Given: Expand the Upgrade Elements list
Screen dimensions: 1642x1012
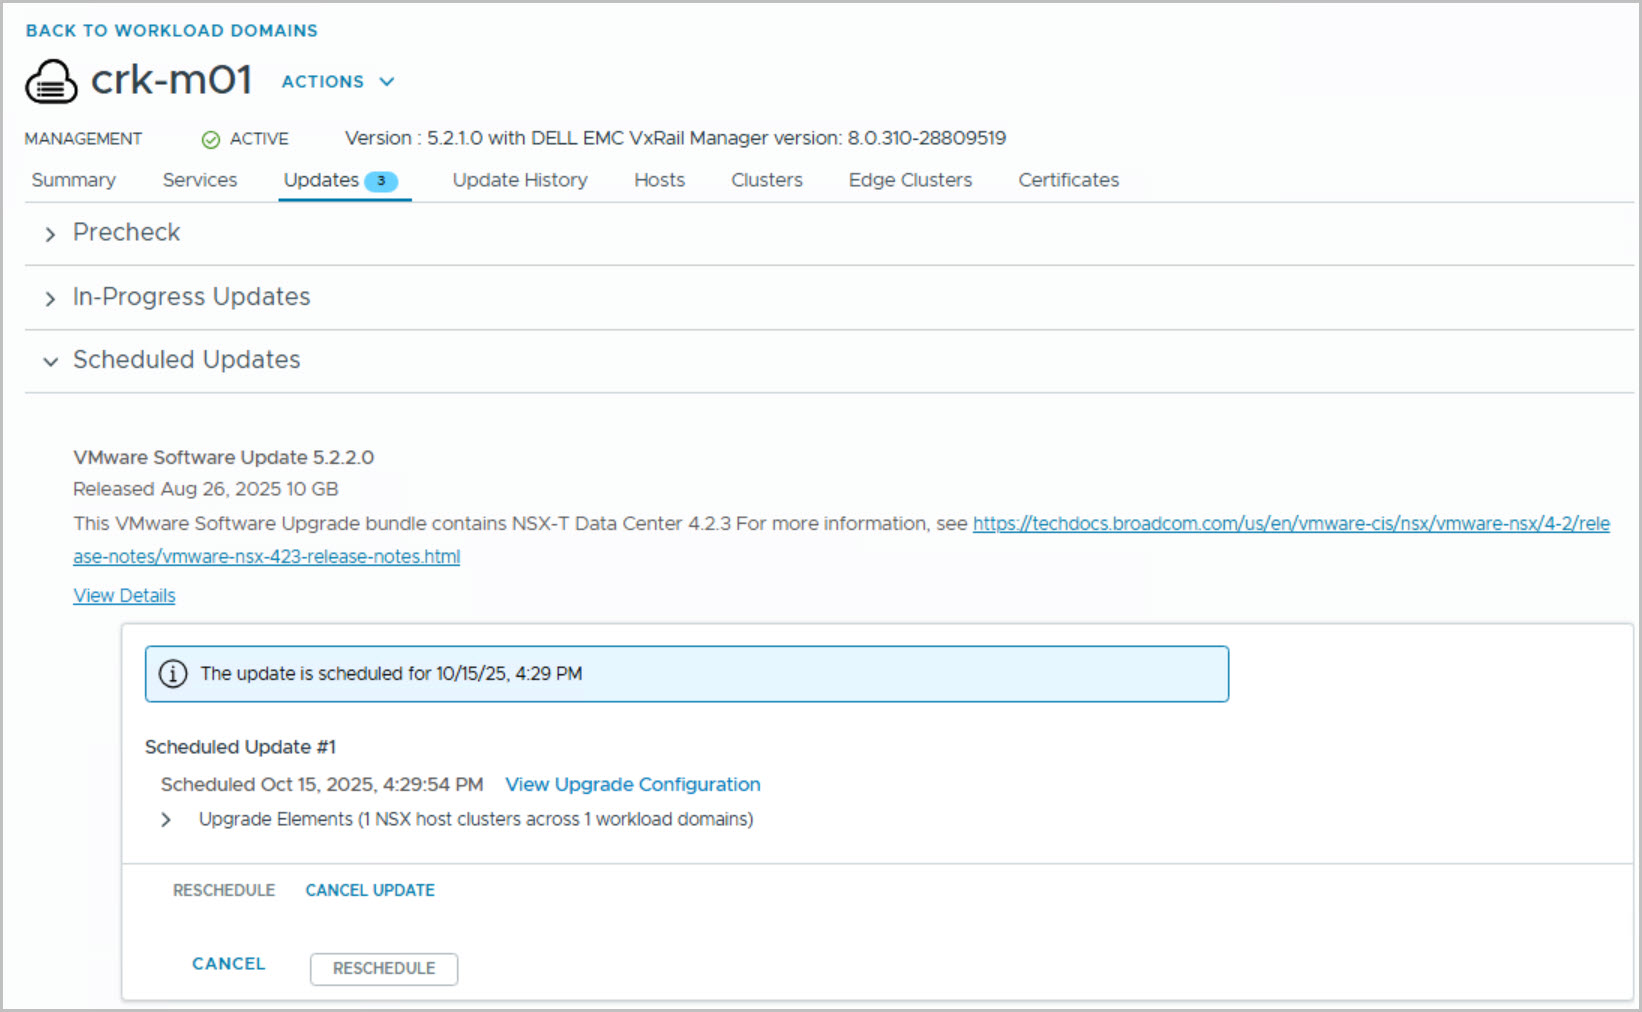Looking at the screenshot, I should [166, 820].
